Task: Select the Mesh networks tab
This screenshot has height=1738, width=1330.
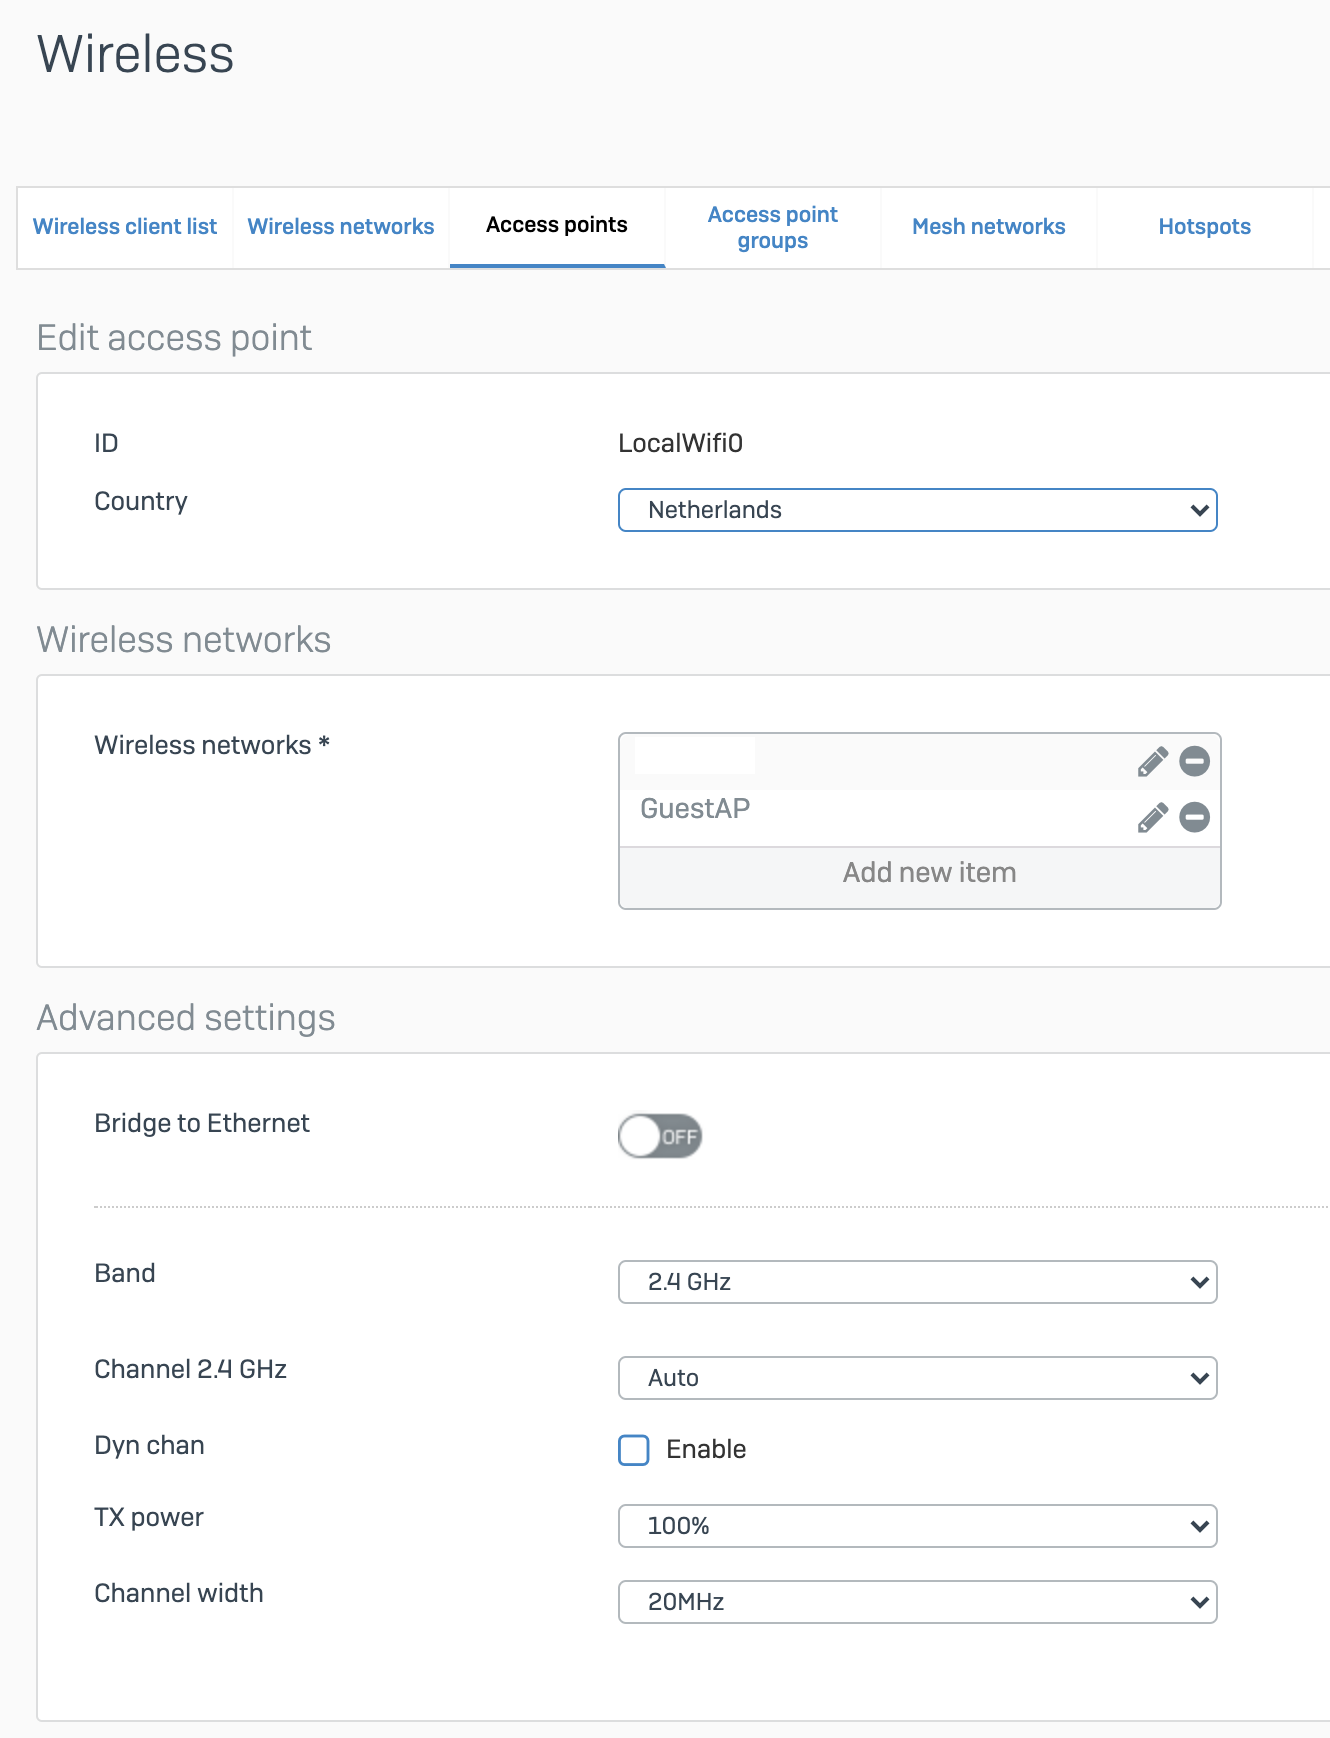Action: [989, 227]
